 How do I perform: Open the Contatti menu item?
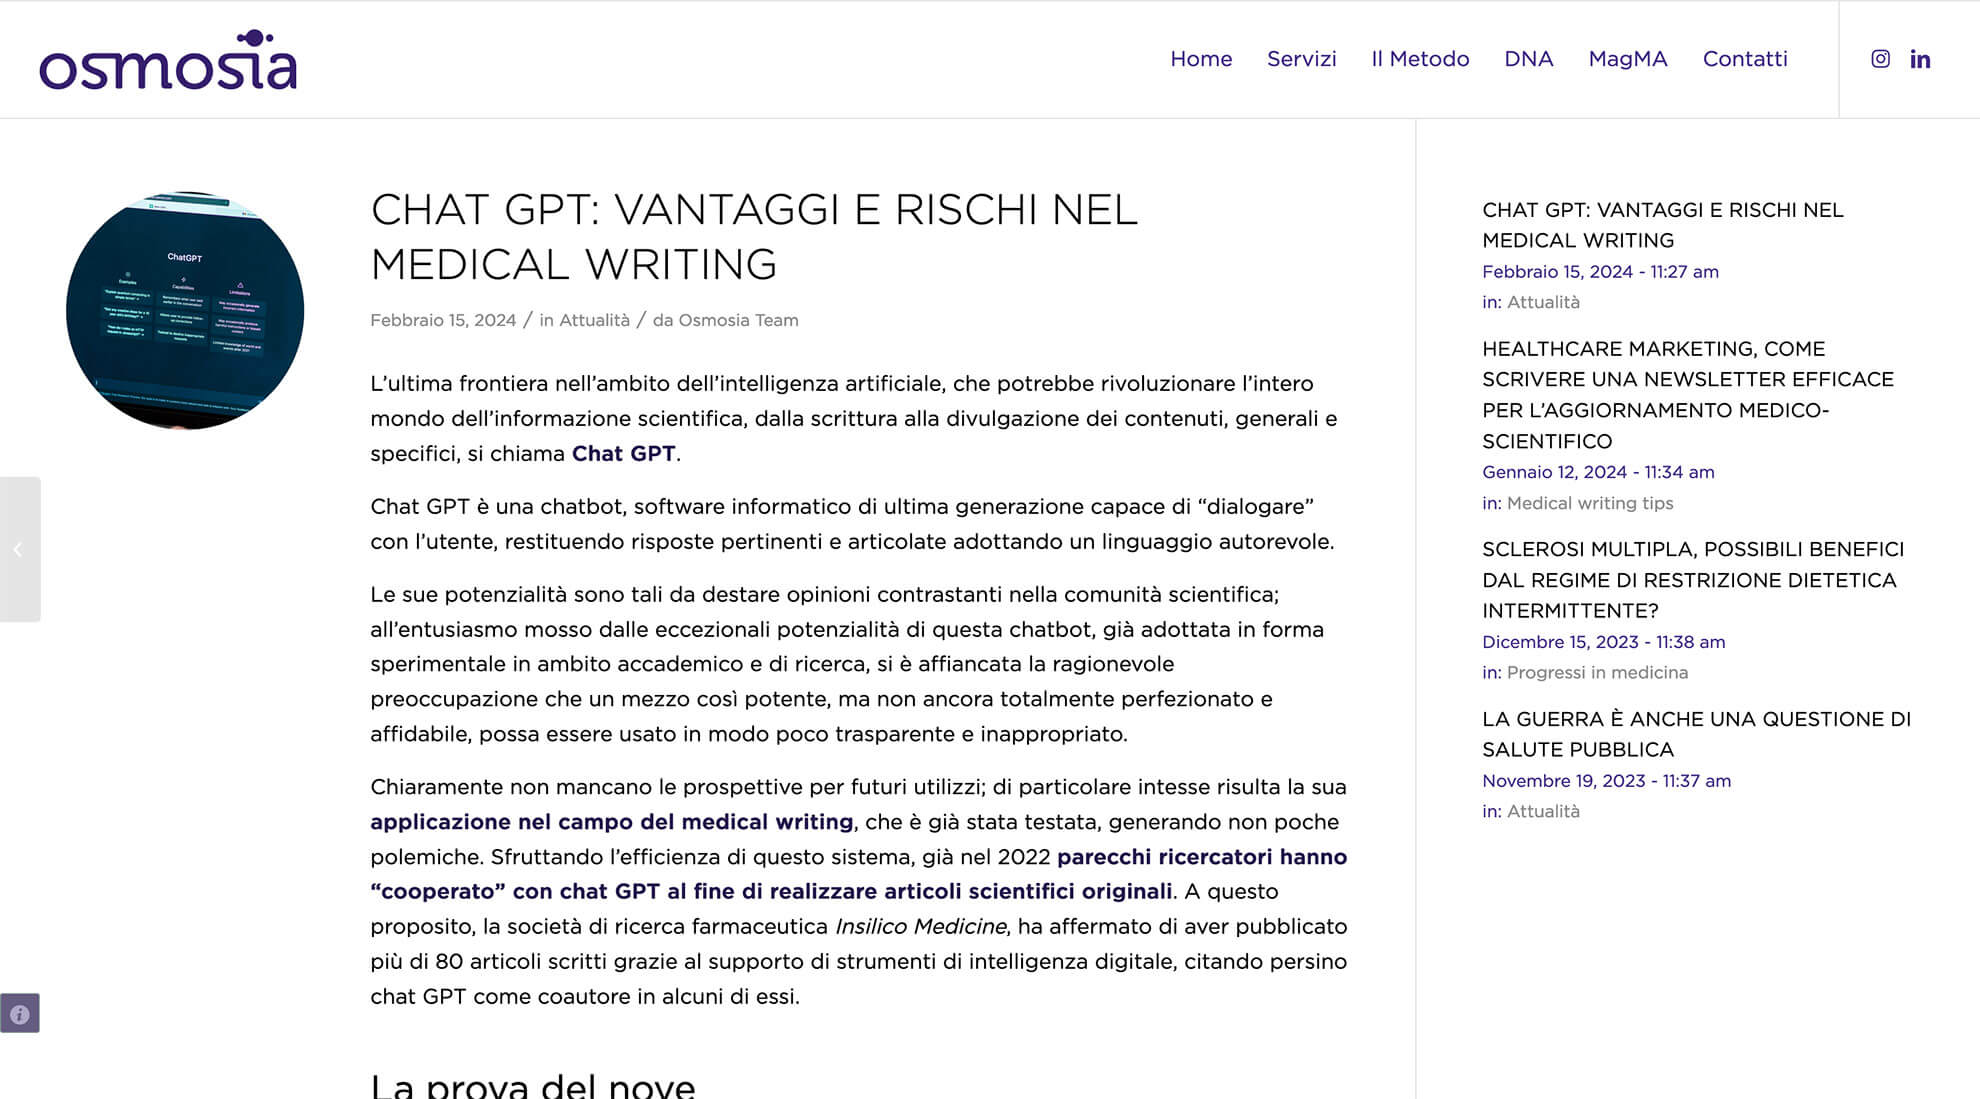1744,59
